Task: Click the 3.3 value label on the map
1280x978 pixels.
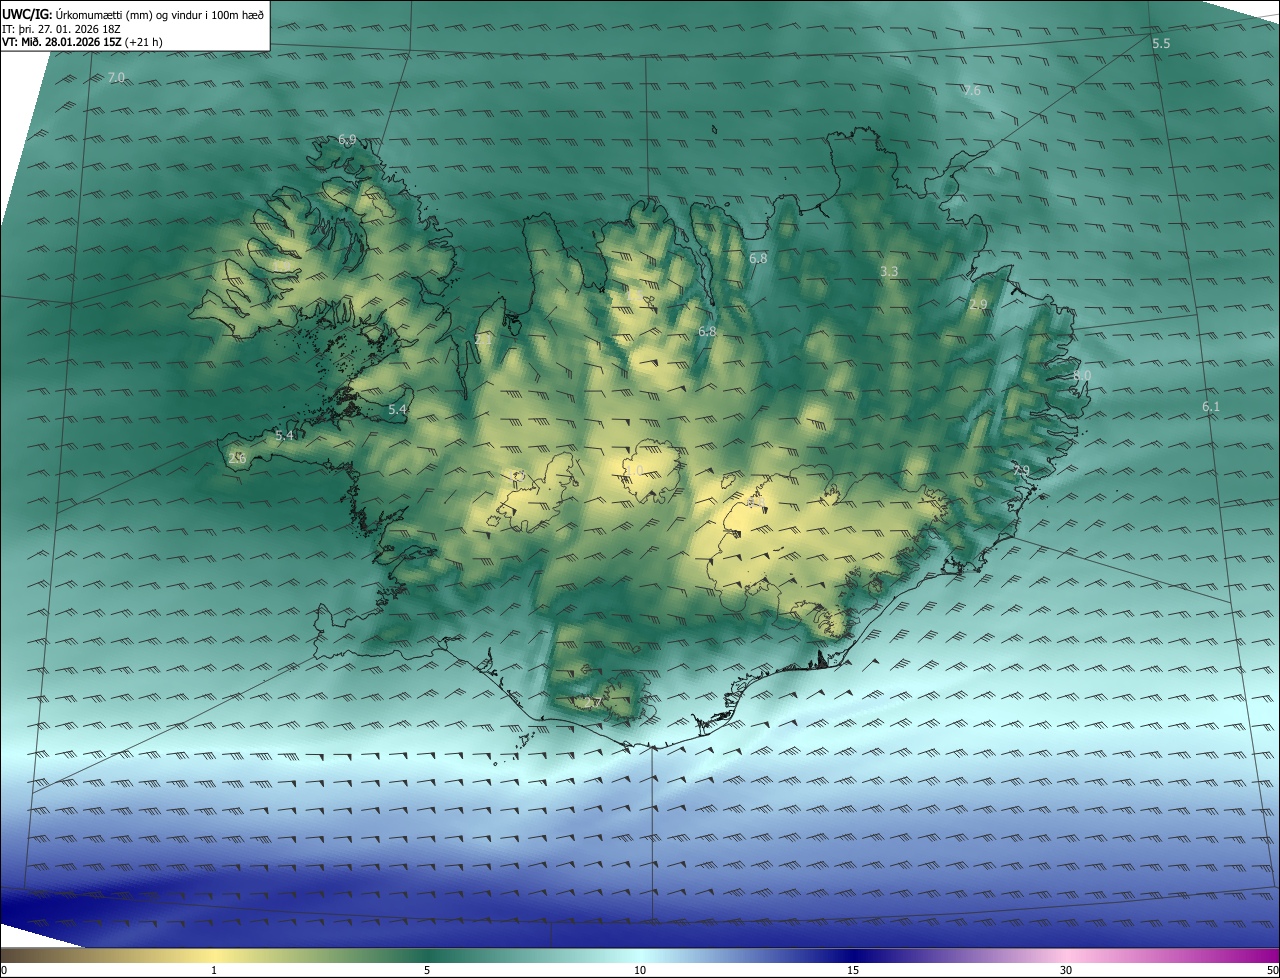Action: (x=889, y=272)
